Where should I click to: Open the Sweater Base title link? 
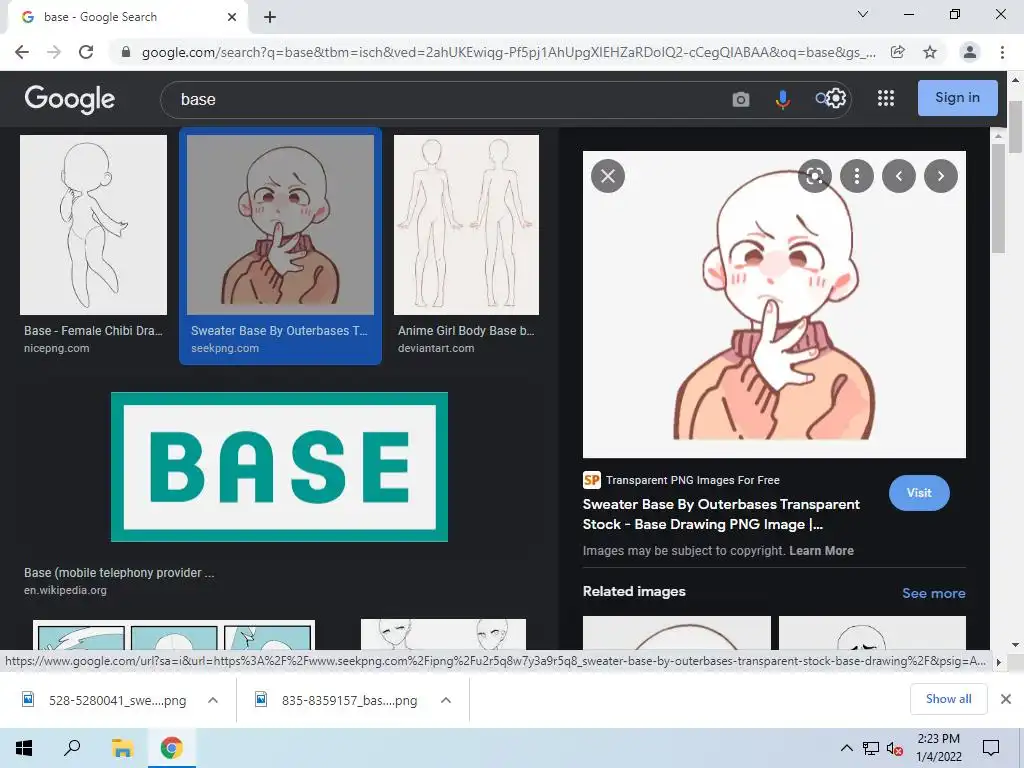721,514
